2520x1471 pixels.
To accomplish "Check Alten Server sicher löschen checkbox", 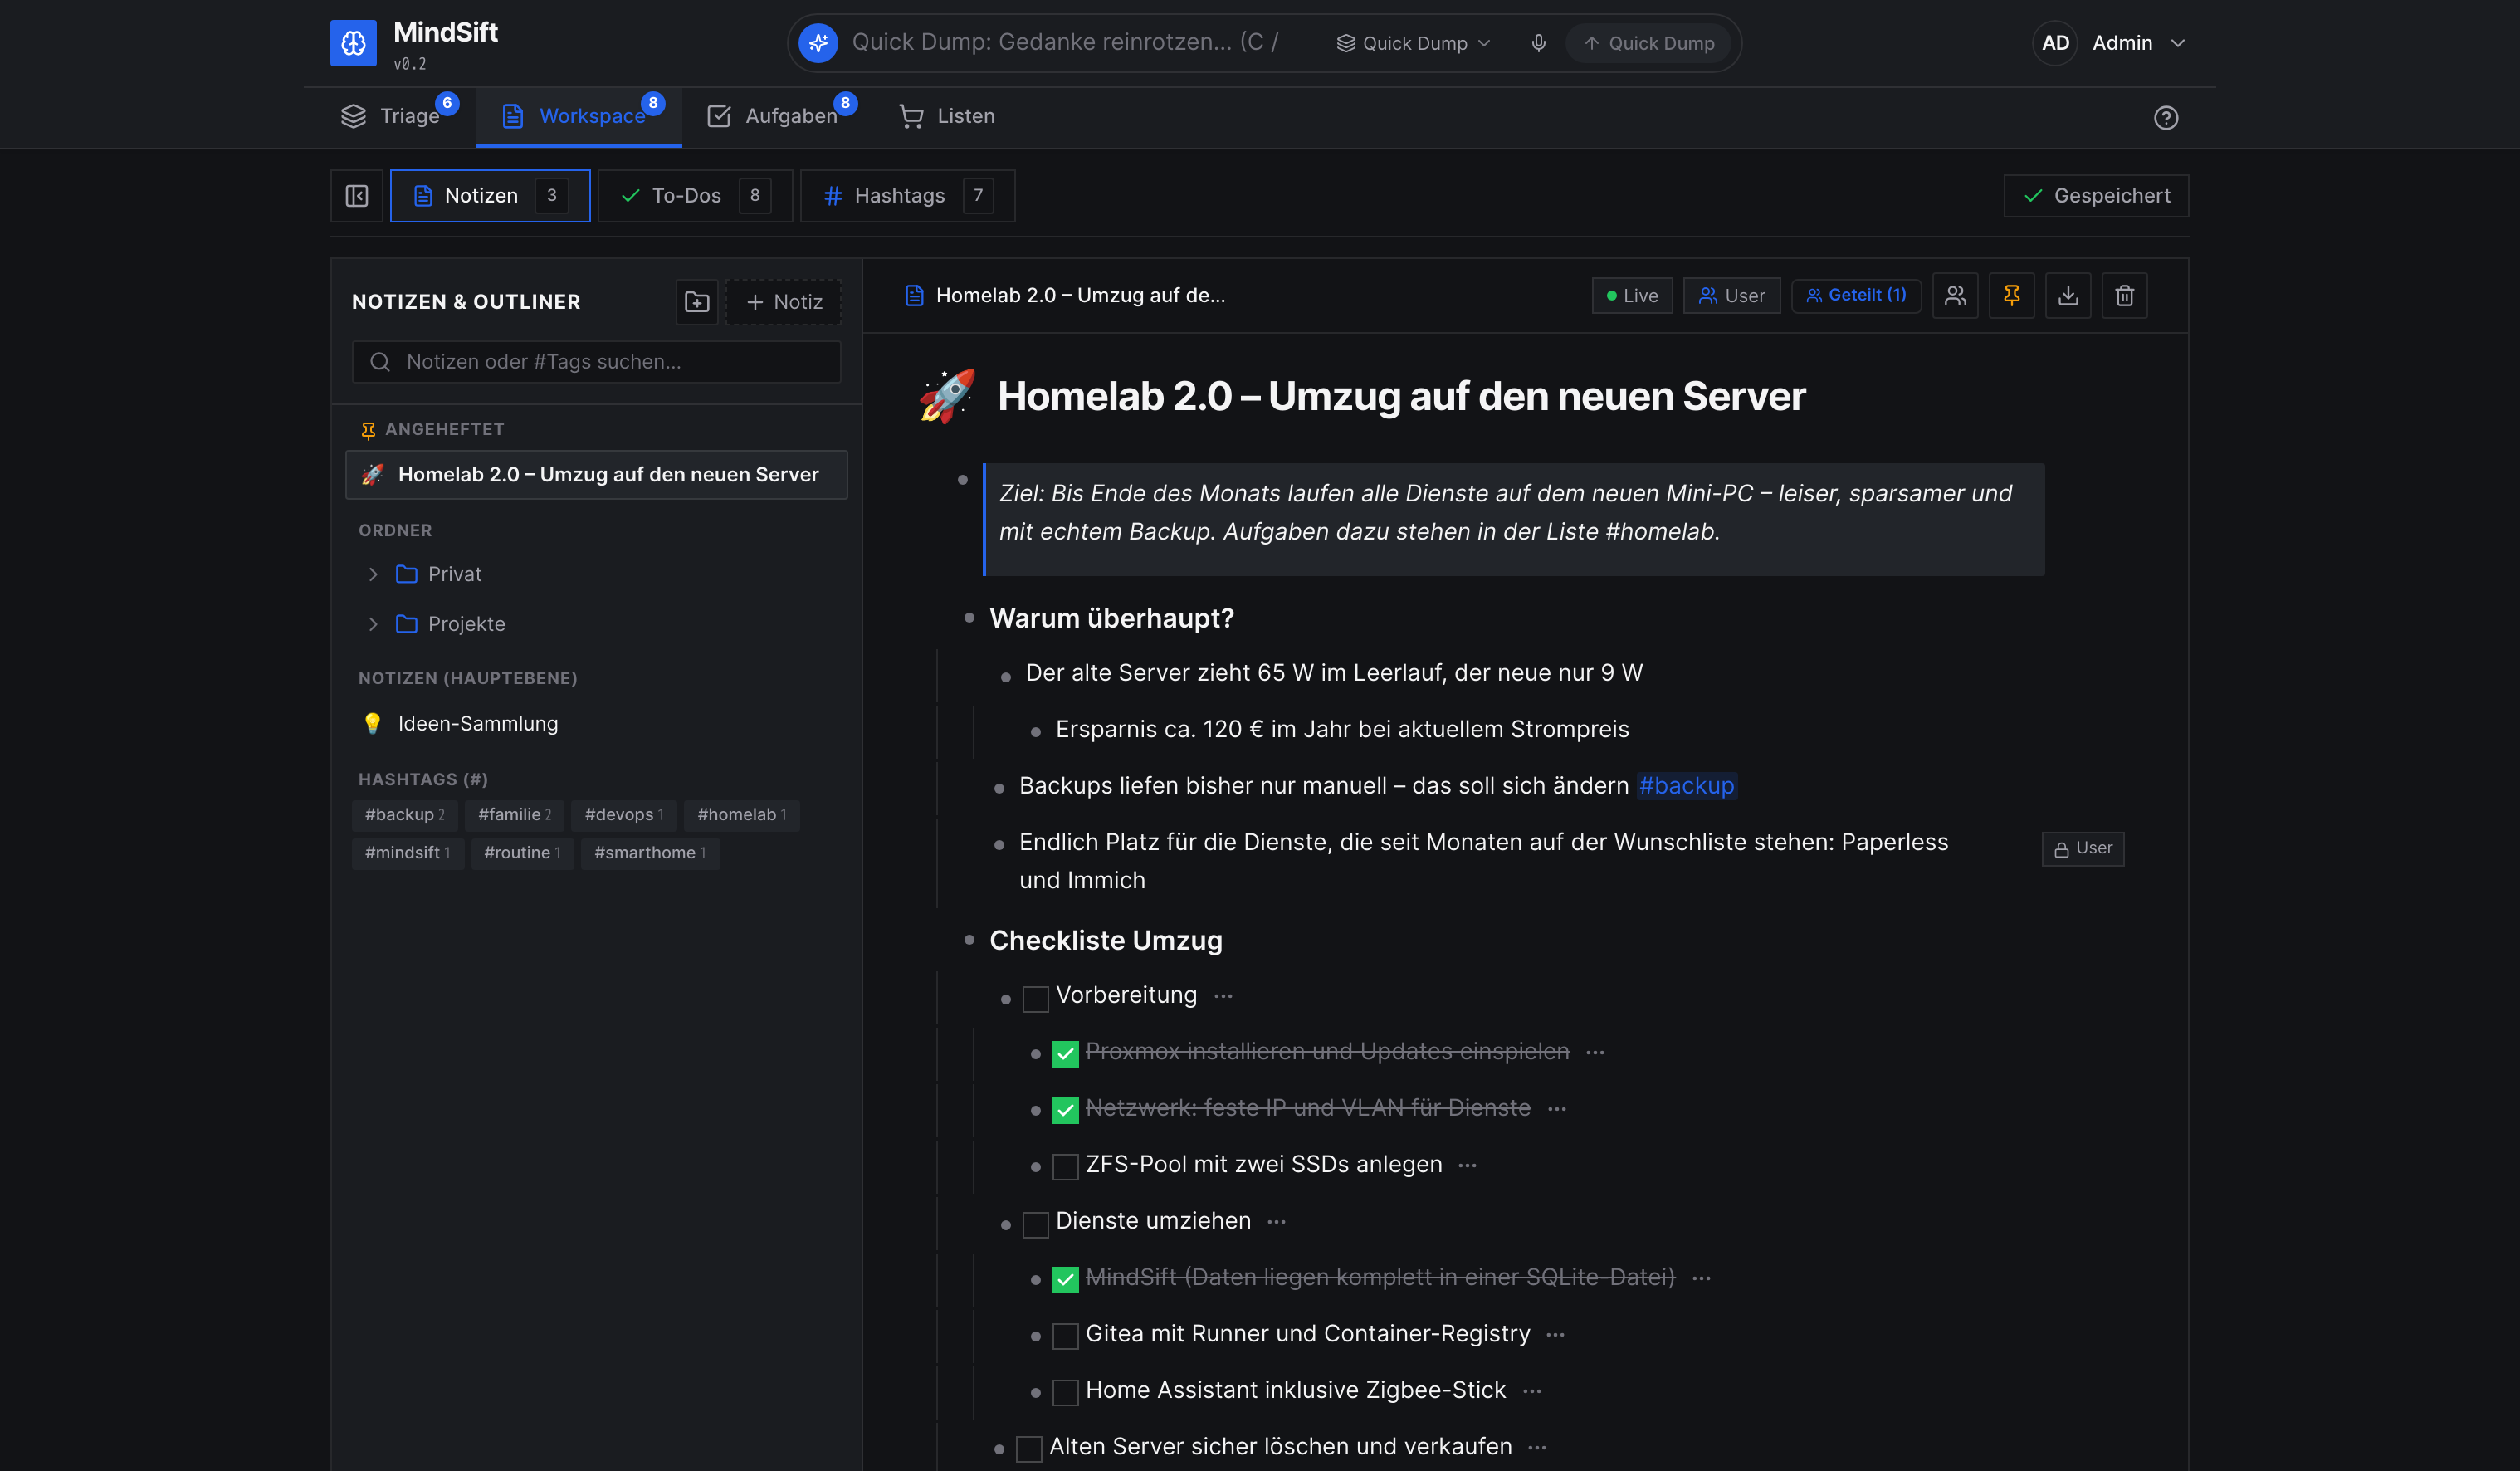I will coord(1029,1450).
